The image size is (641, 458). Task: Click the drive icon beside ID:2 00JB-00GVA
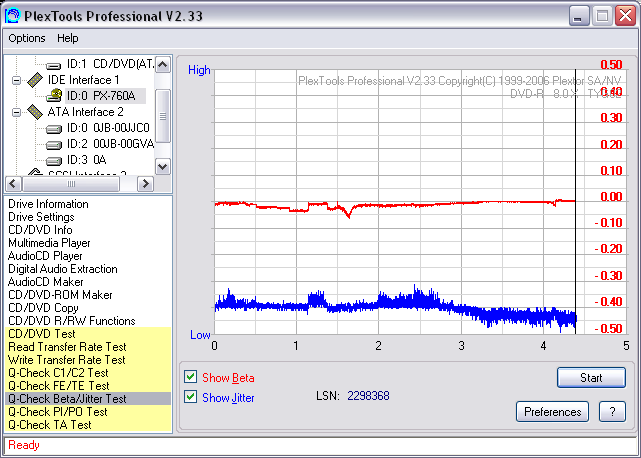pos(54,145)
